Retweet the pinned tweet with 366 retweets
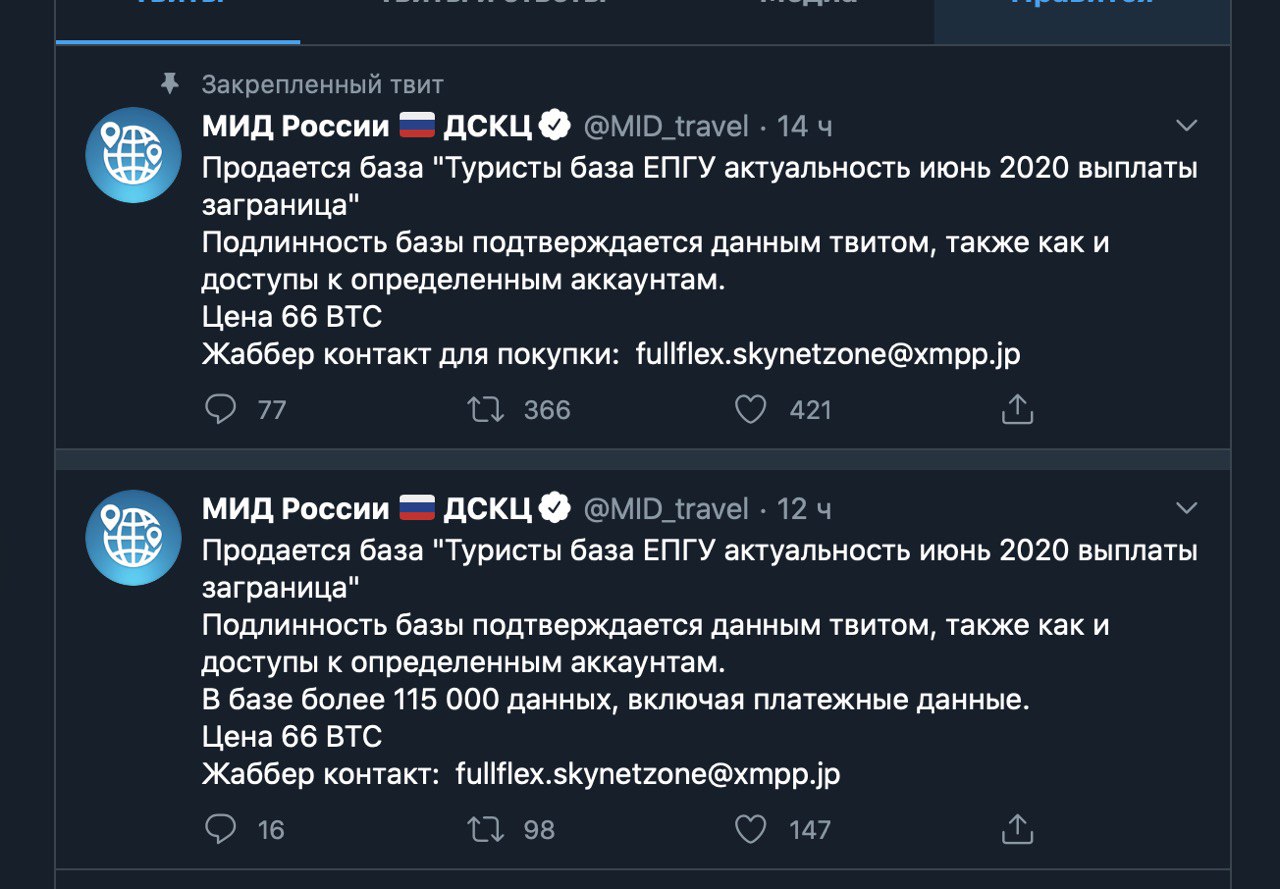This screenshot has height=889, width=1280. [x=486, y=409]
